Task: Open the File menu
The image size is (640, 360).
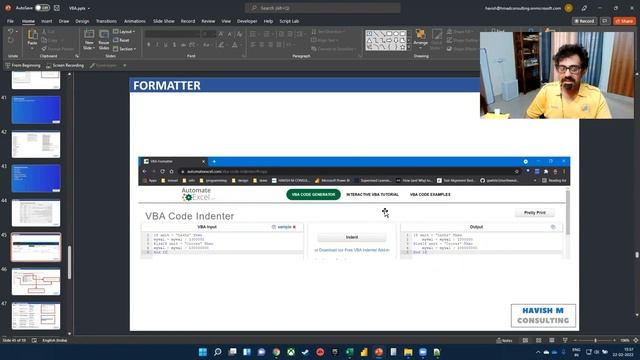Action: [x=10, y=21]
